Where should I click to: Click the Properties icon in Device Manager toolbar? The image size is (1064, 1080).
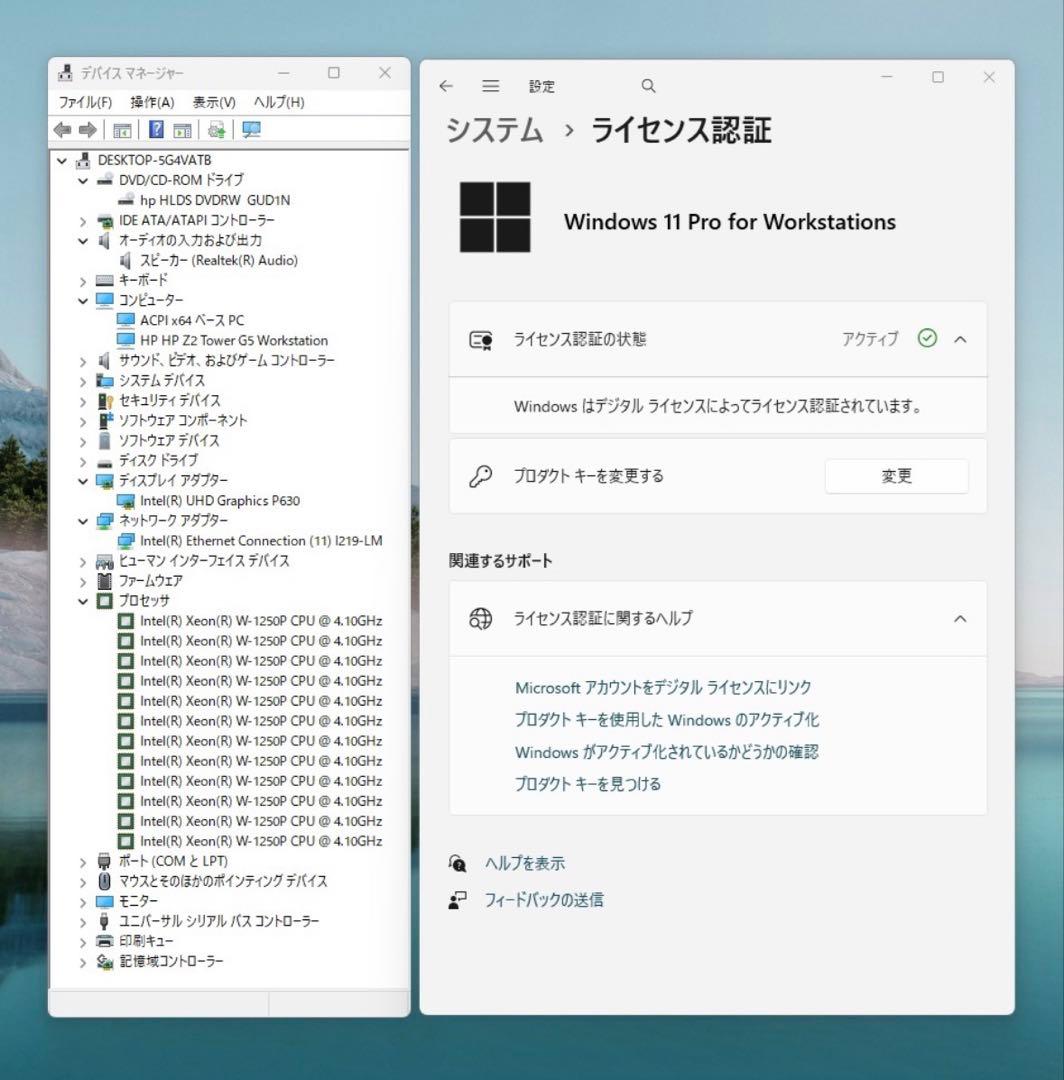(182, 130)
